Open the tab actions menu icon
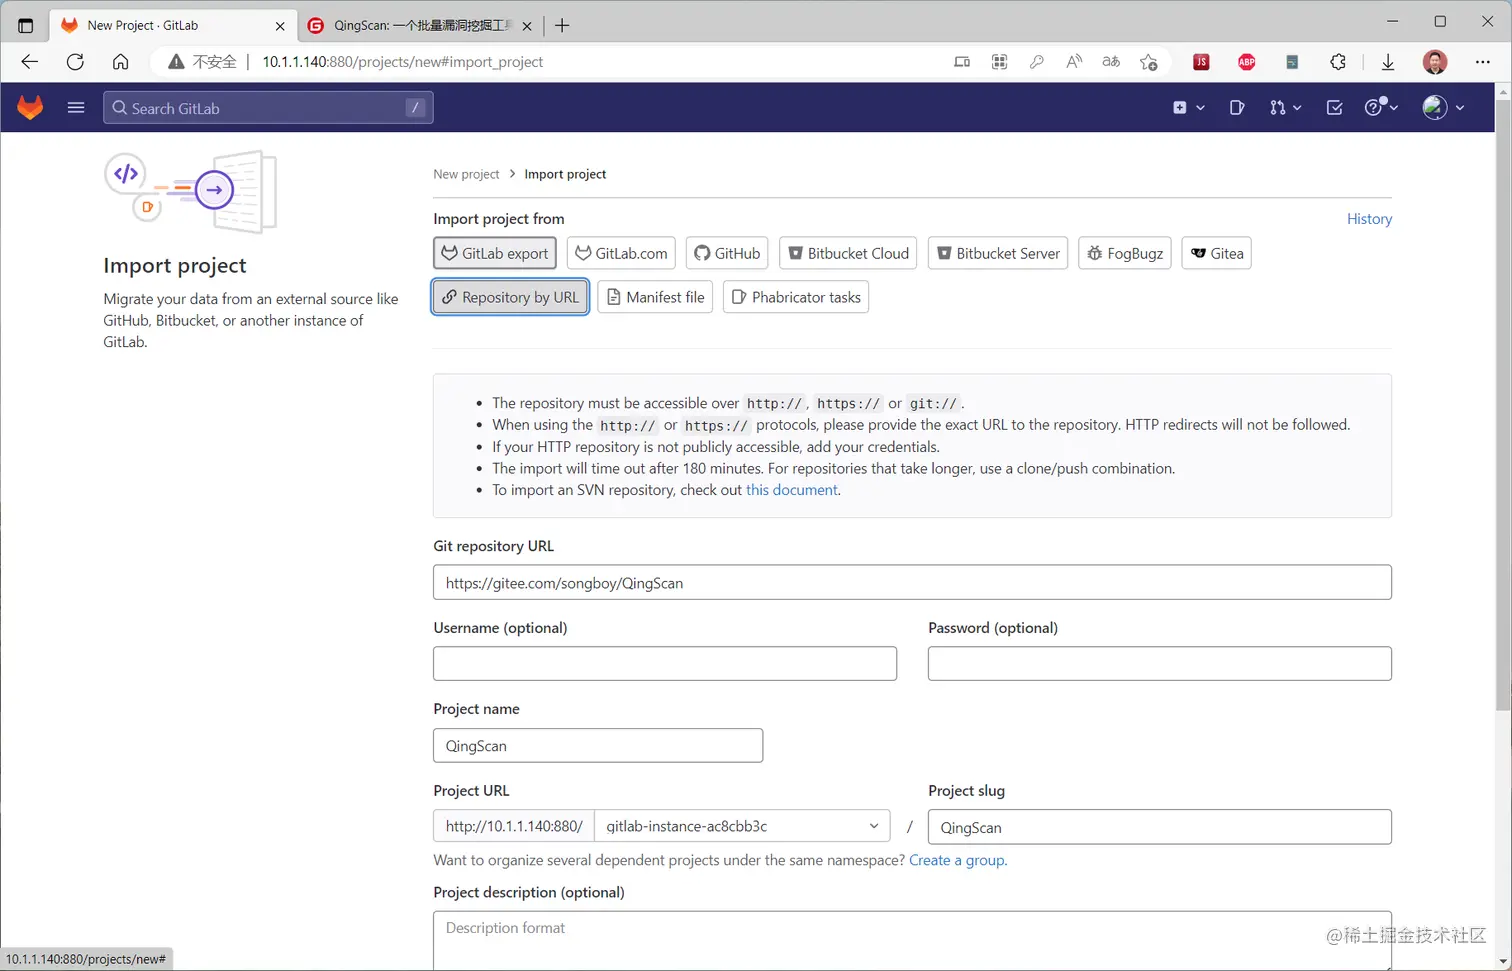This screenshot has width=1512, height=971. click(26, 25)
